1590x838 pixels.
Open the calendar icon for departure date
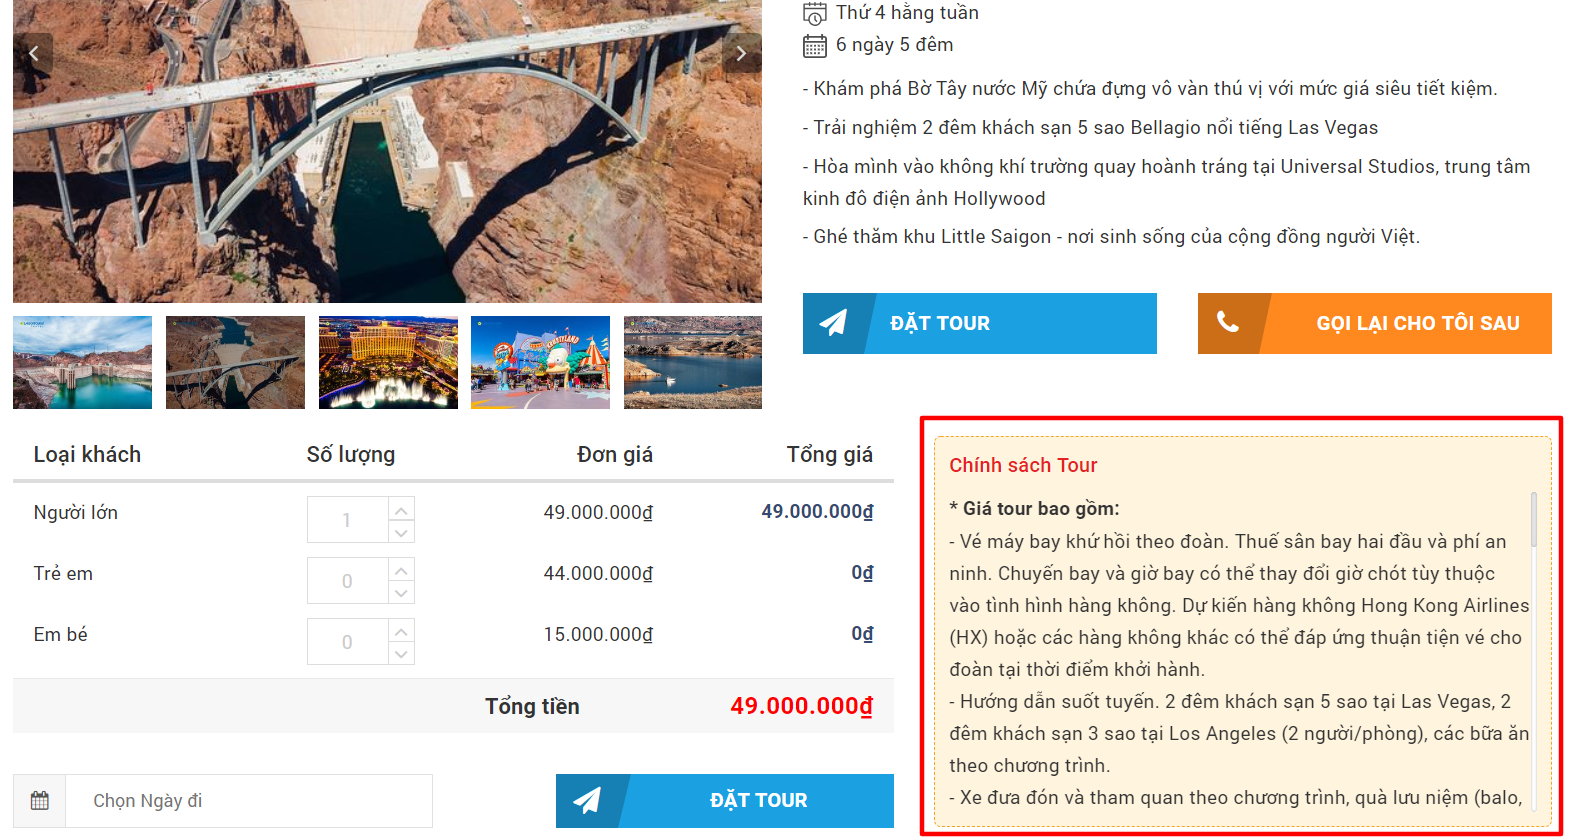[40, 801]
